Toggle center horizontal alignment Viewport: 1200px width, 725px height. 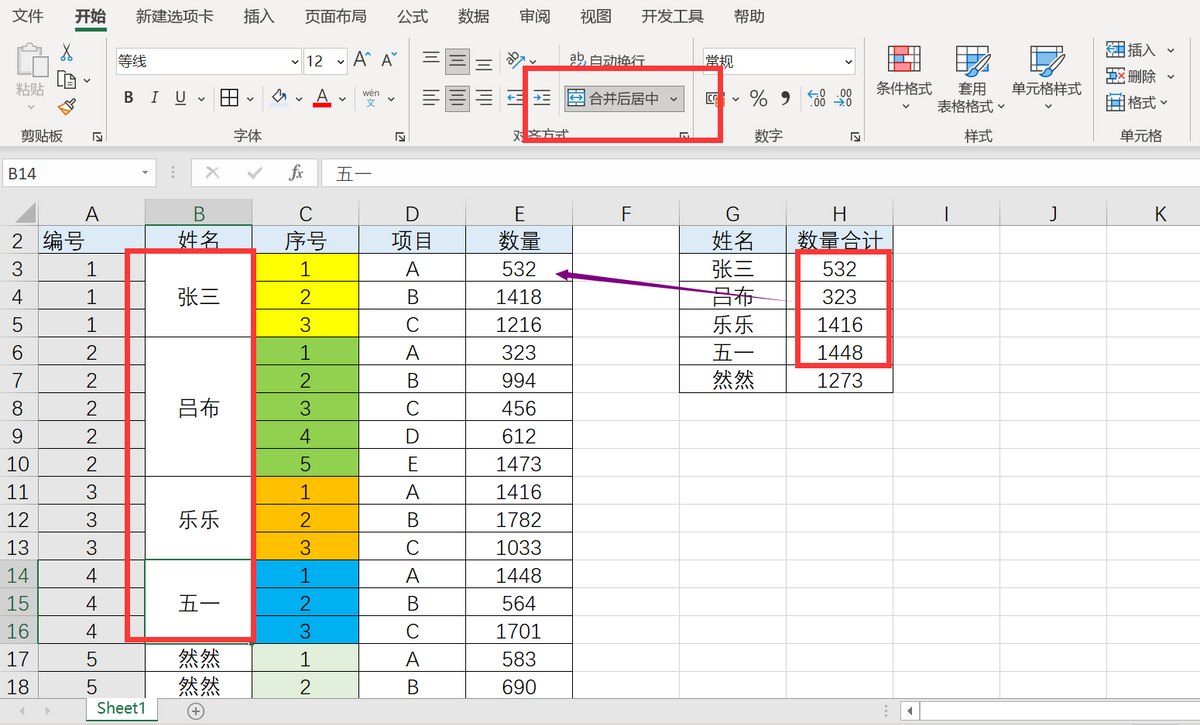(457, 98)
